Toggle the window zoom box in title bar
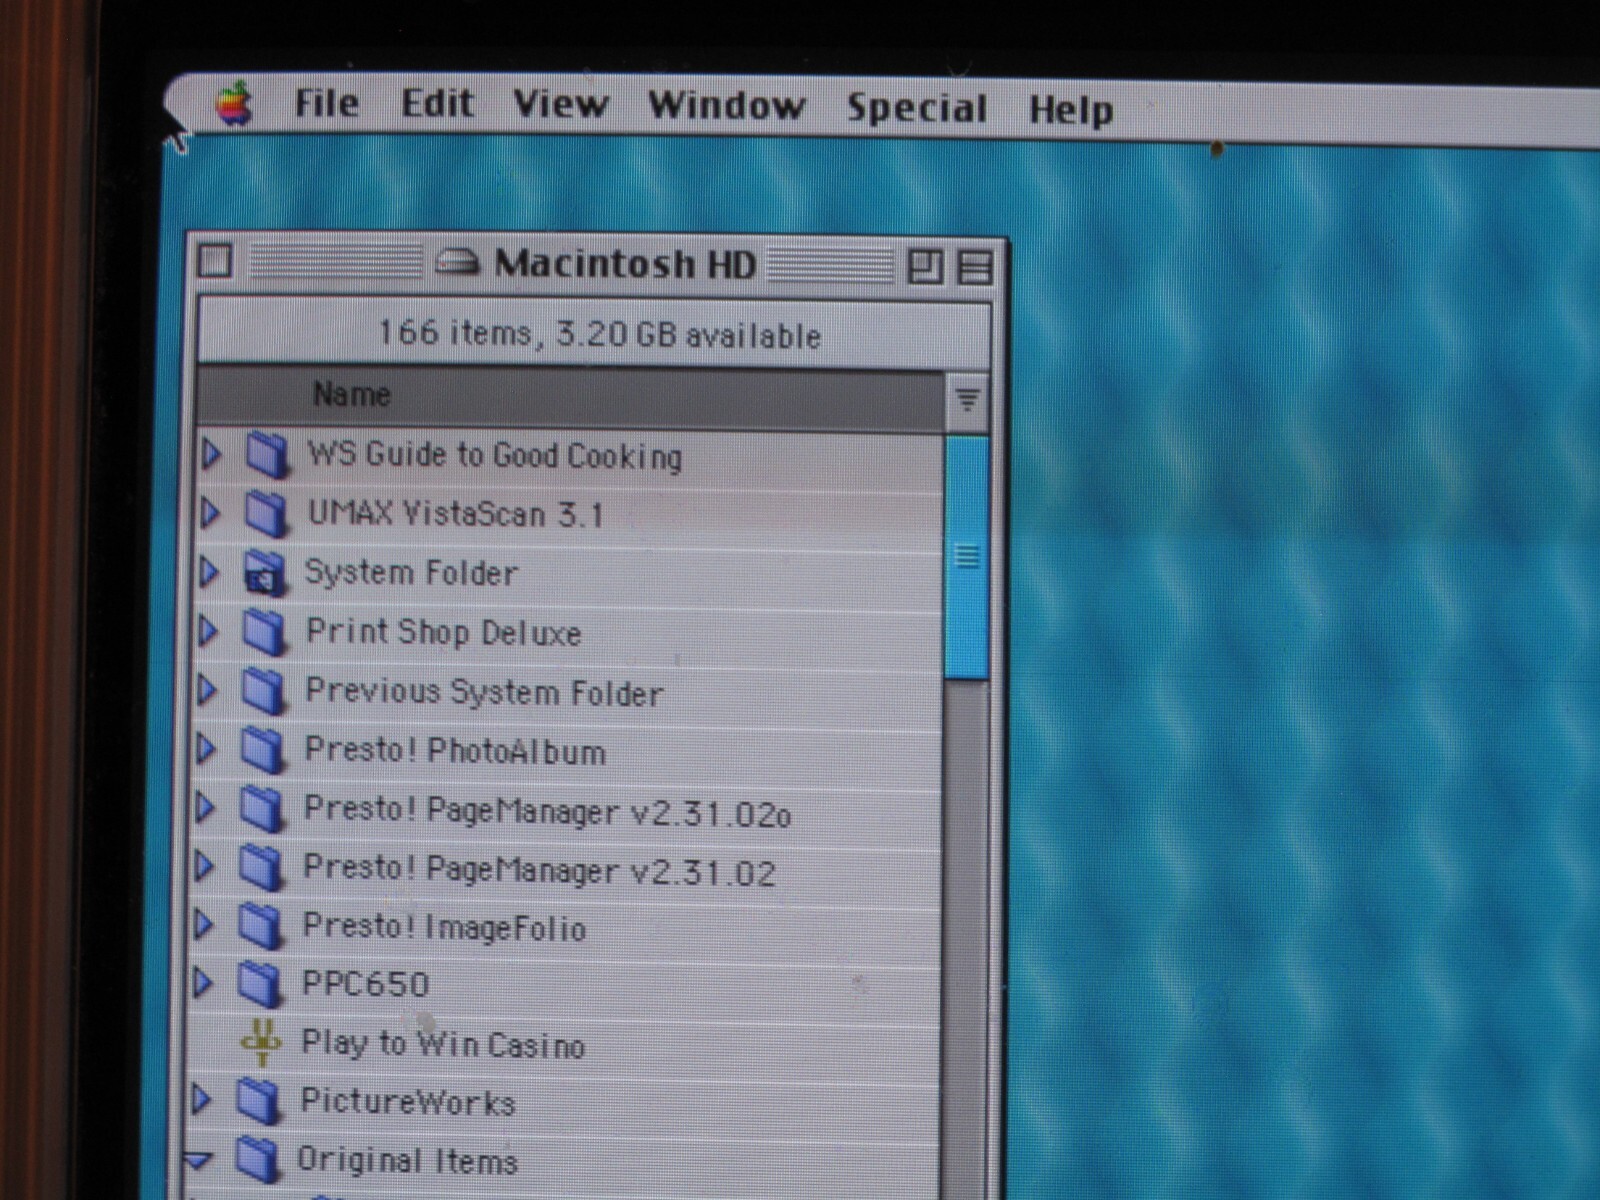This screenshot has width=1600, height=1200. pos(924,266)
